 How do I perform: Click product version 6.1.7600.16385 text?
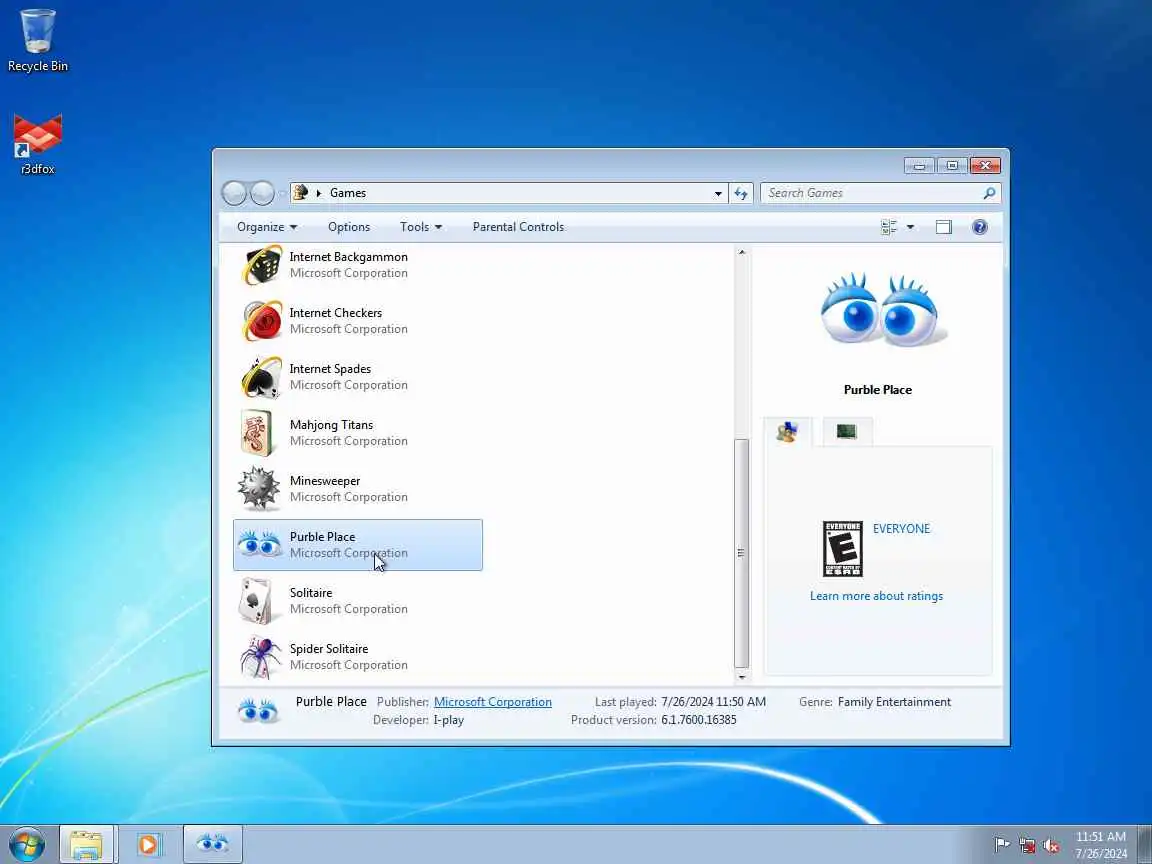699,720
